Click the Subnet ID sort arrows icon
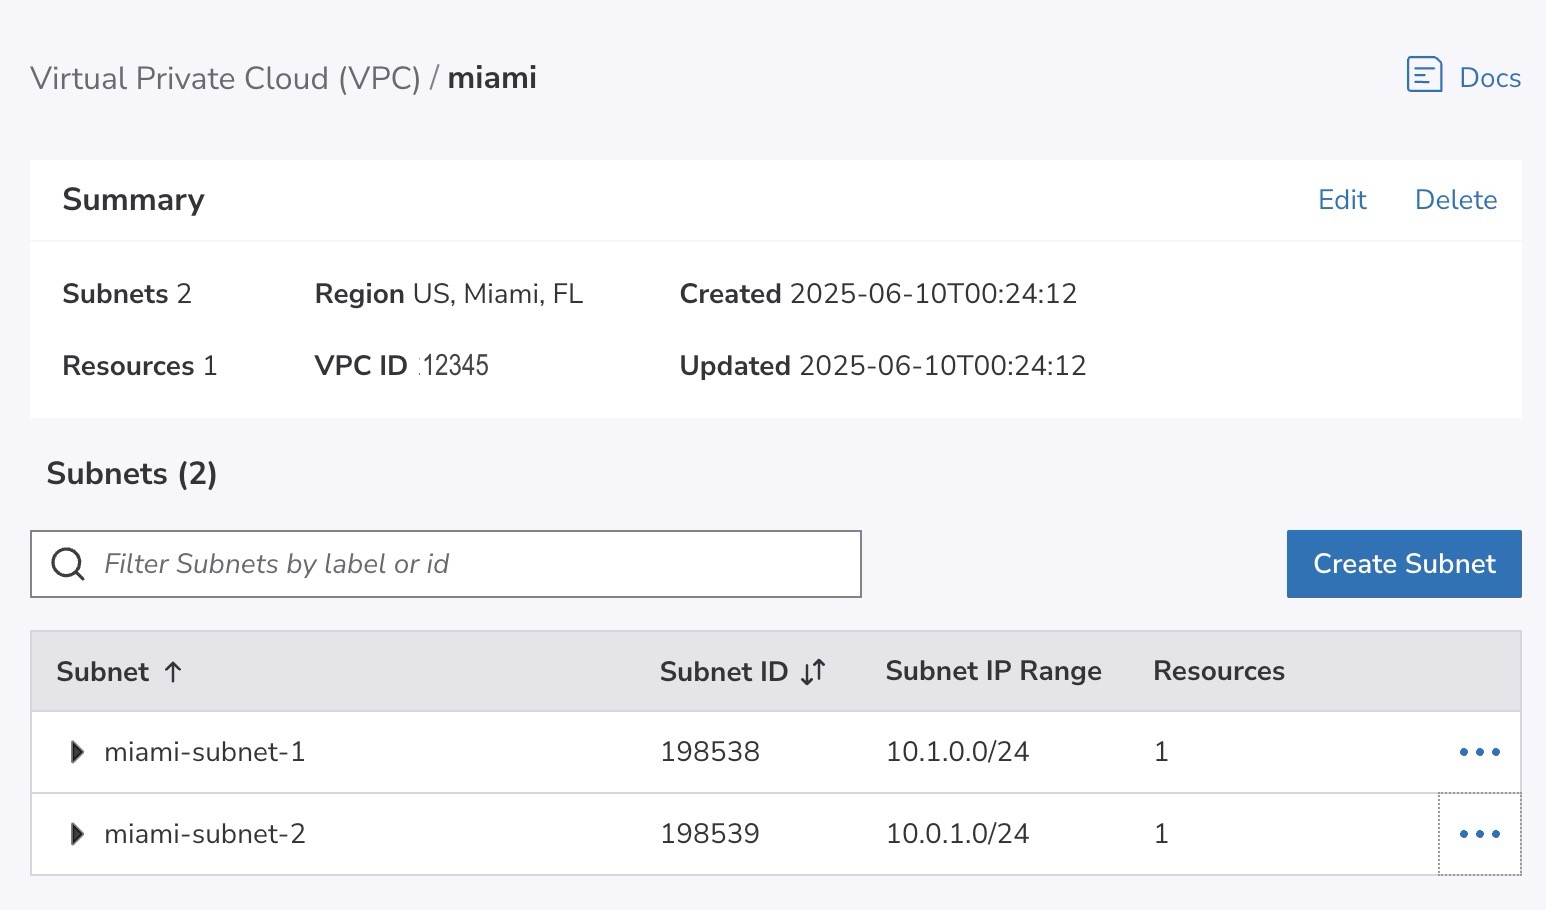Viewport: 1546px width, 910px height. 813,672
